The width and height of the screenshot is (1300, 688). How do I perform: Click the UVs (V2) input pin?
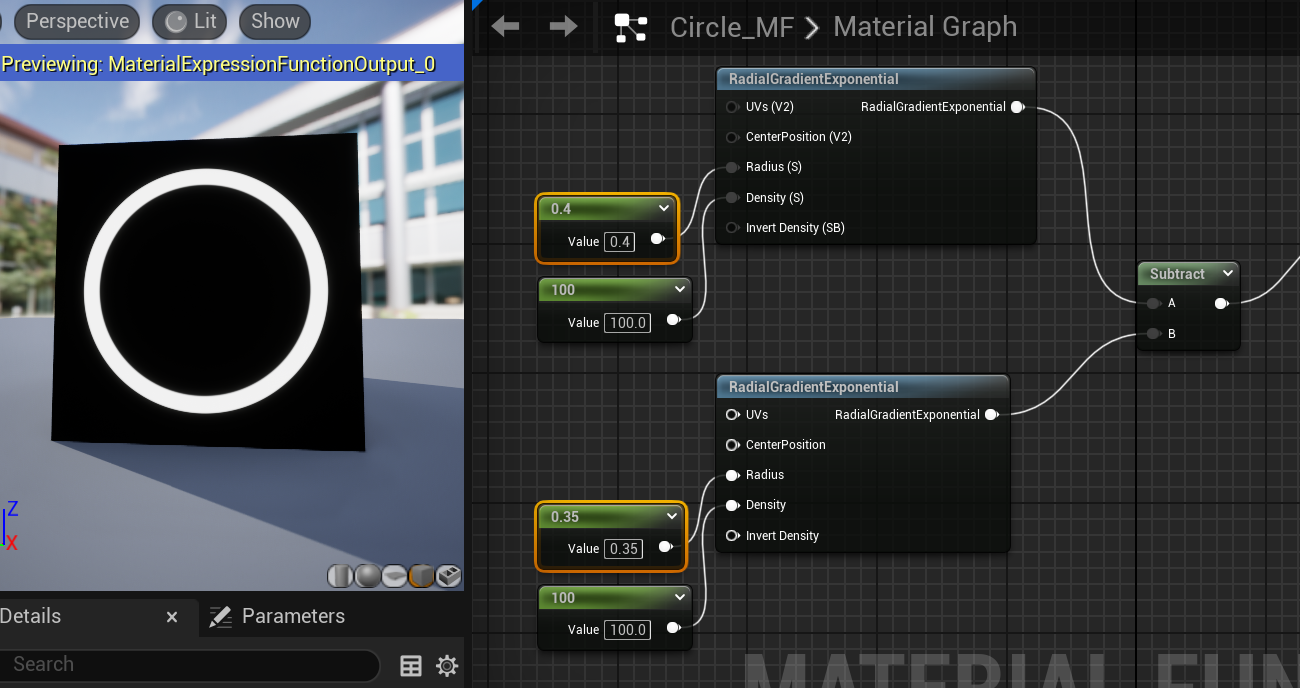click(733, 106)
